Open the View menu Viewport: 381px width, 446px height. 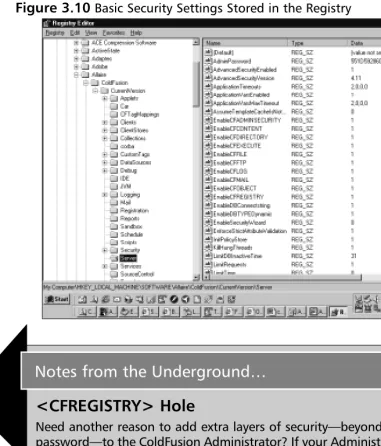point(91,33)
